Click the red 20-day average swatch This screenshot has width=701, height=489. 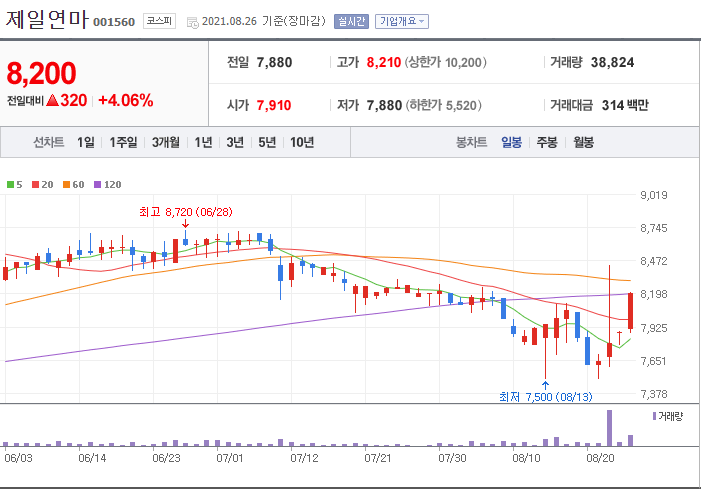click(x=35, y=185)
